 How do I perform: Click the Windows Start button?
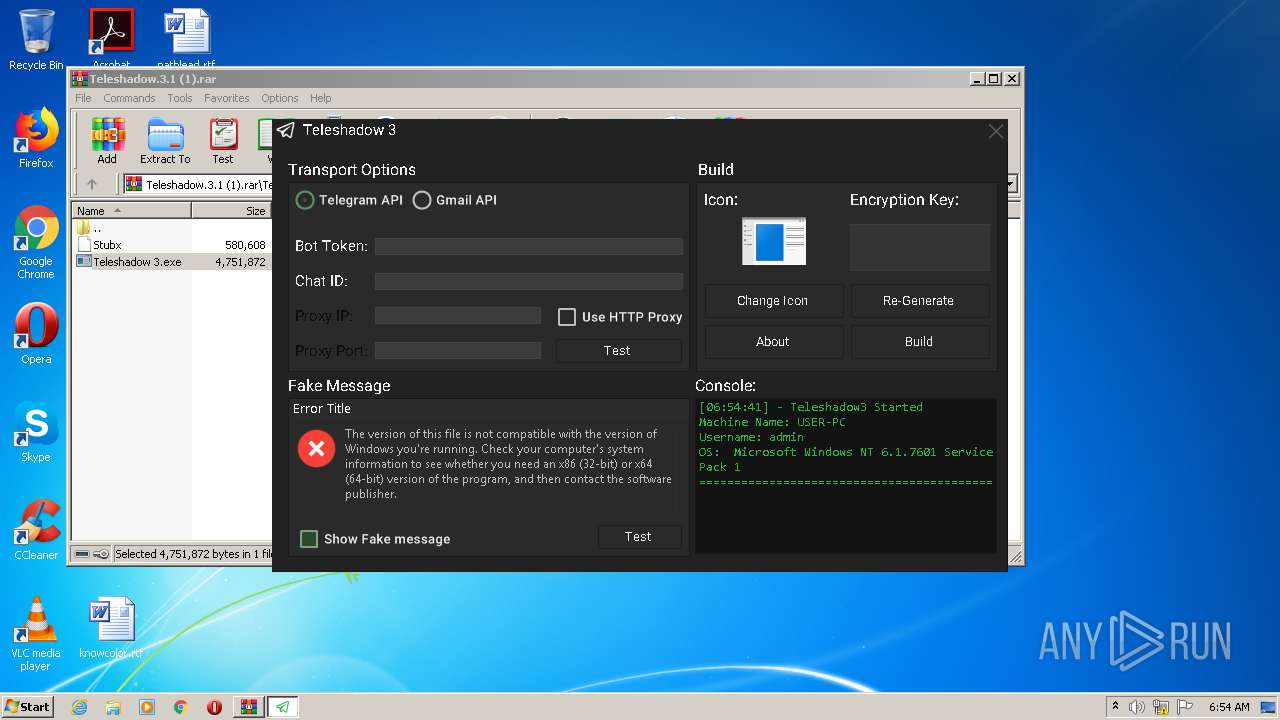(x=28, y=707)
